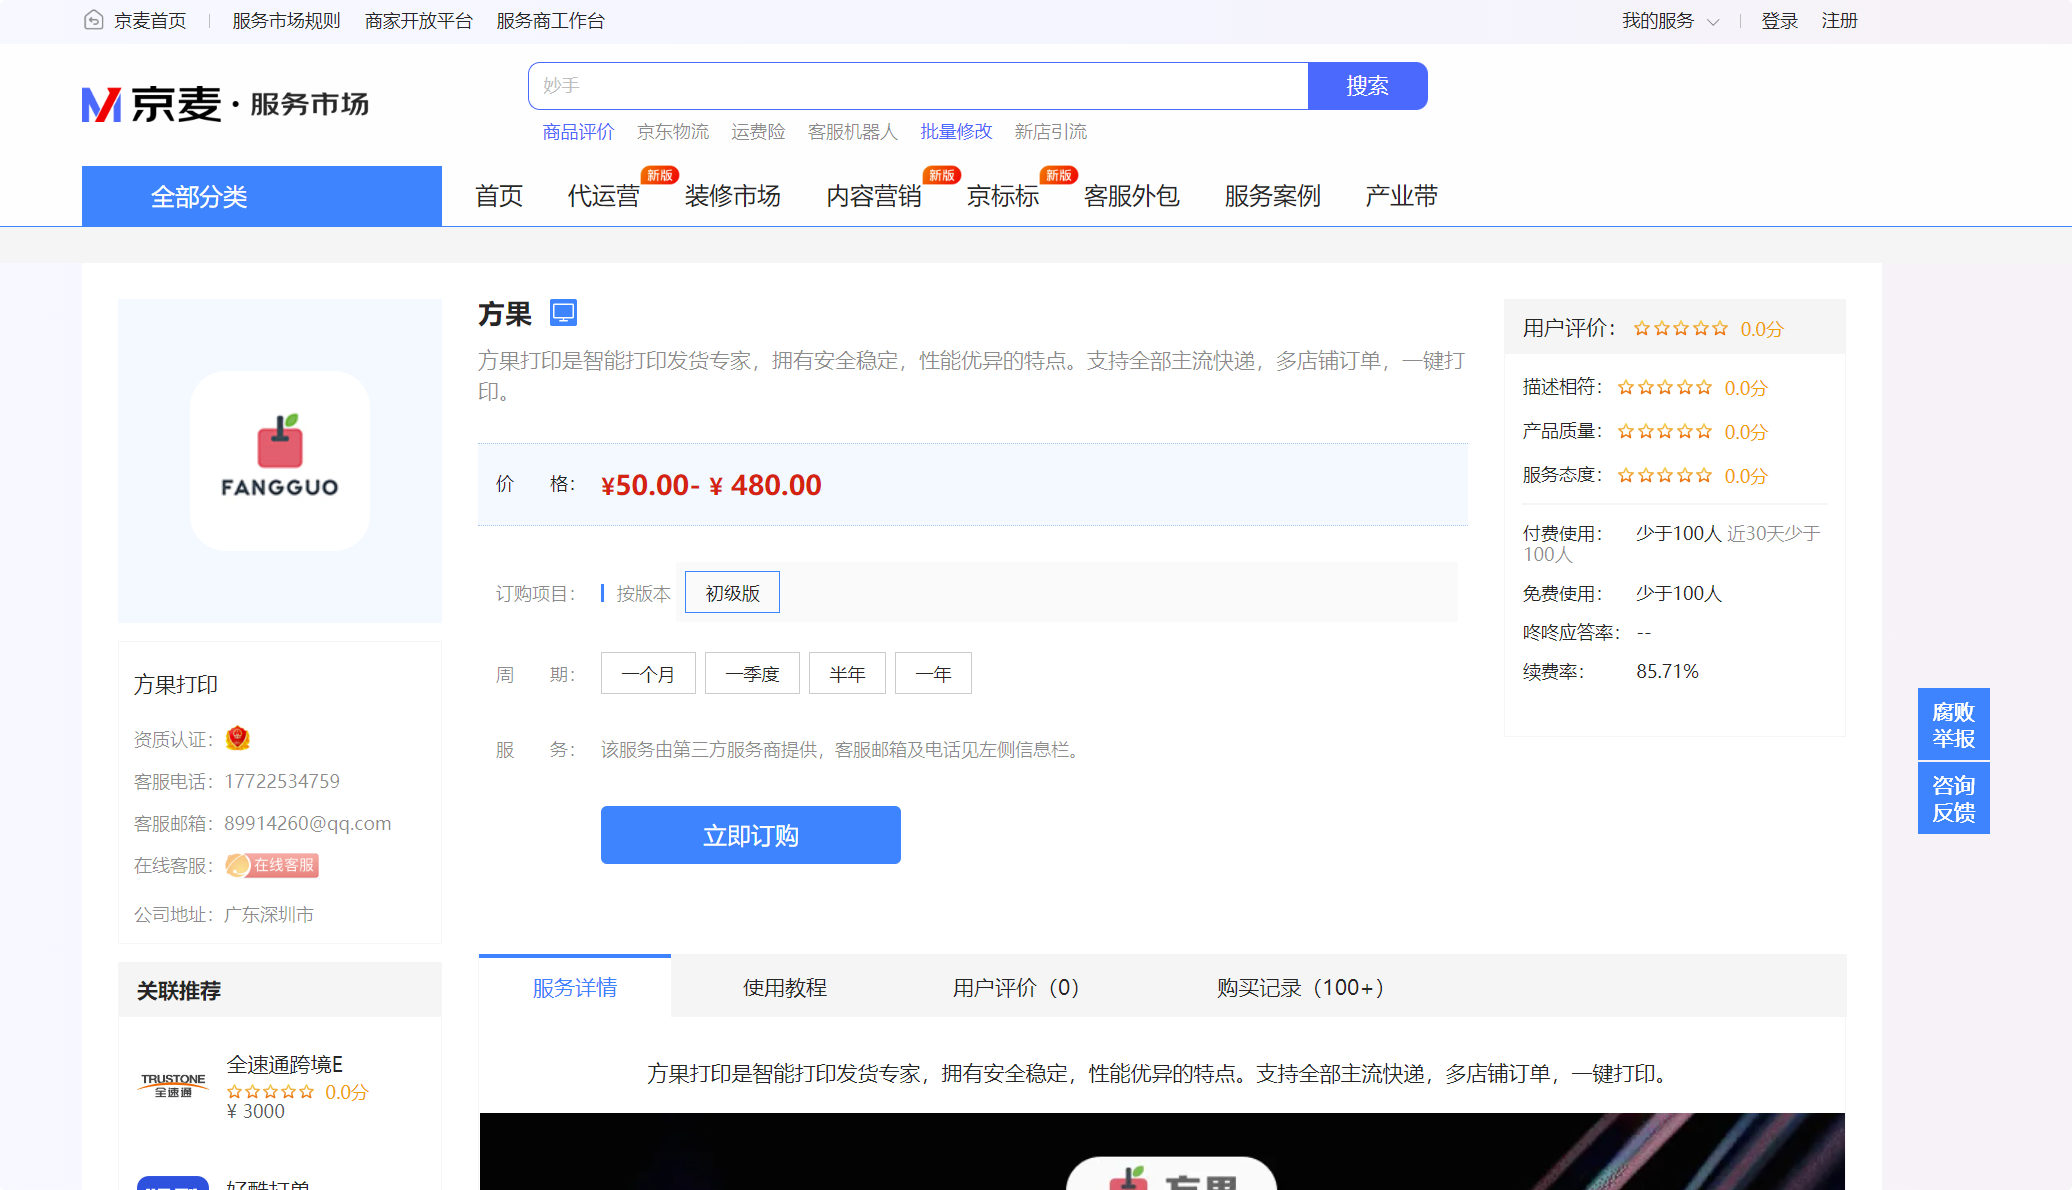Open the 购买记录 (100+) tab
Screen dimensions: 2072x1190
tap(1300, 988)
